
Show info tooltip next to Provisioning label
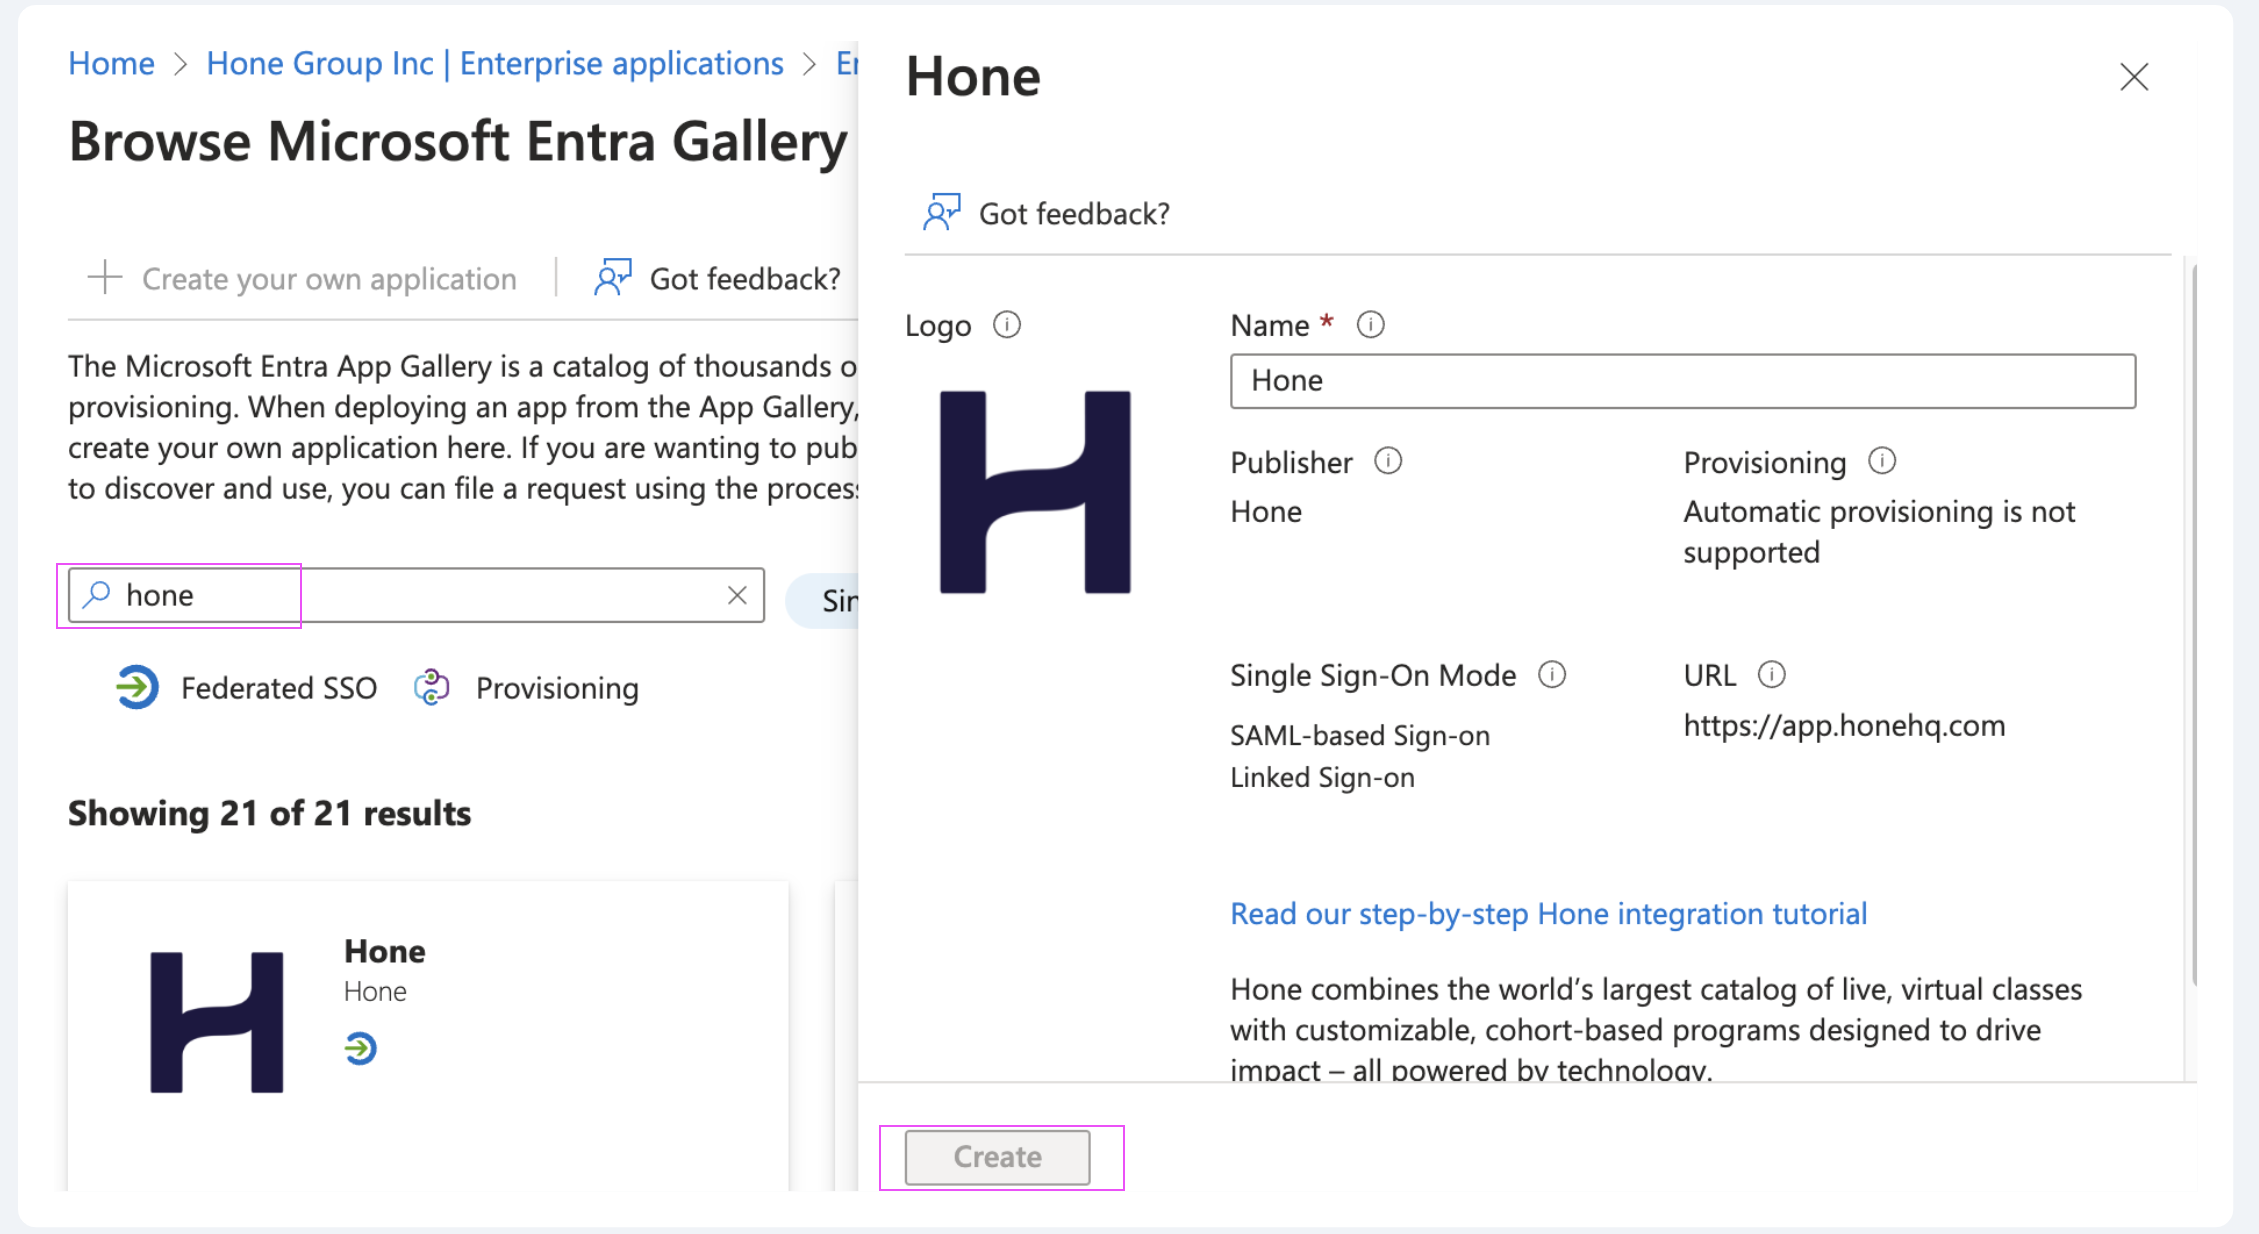click(x=1882, y=461)
